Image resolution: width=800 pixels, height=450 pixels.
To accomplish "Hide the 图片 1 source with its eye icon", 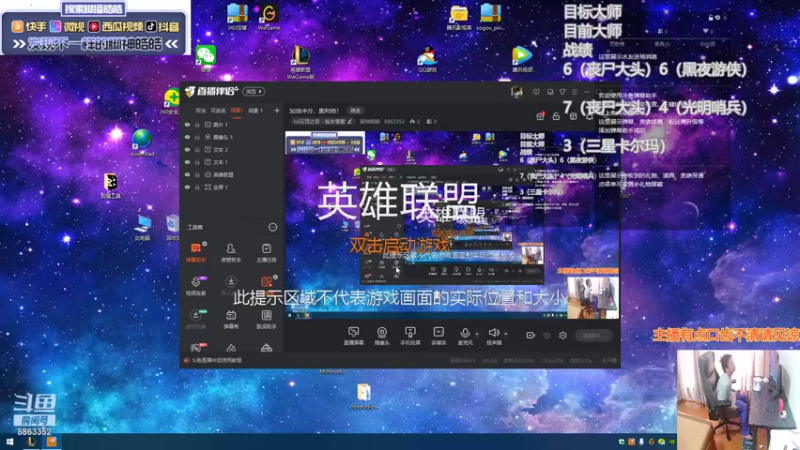I will pyautogui.click(x=187, y=124).
